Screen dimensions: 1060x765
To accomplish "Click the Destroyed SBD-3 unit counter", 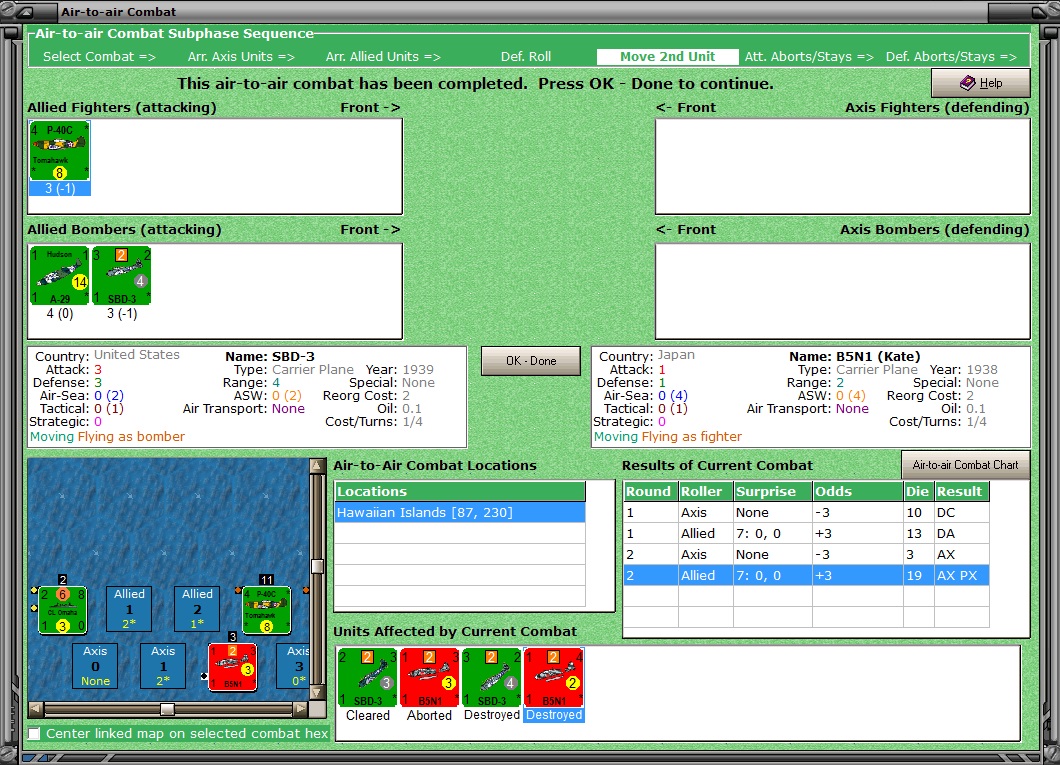I will pyautogui.click(x=491, y=677).
